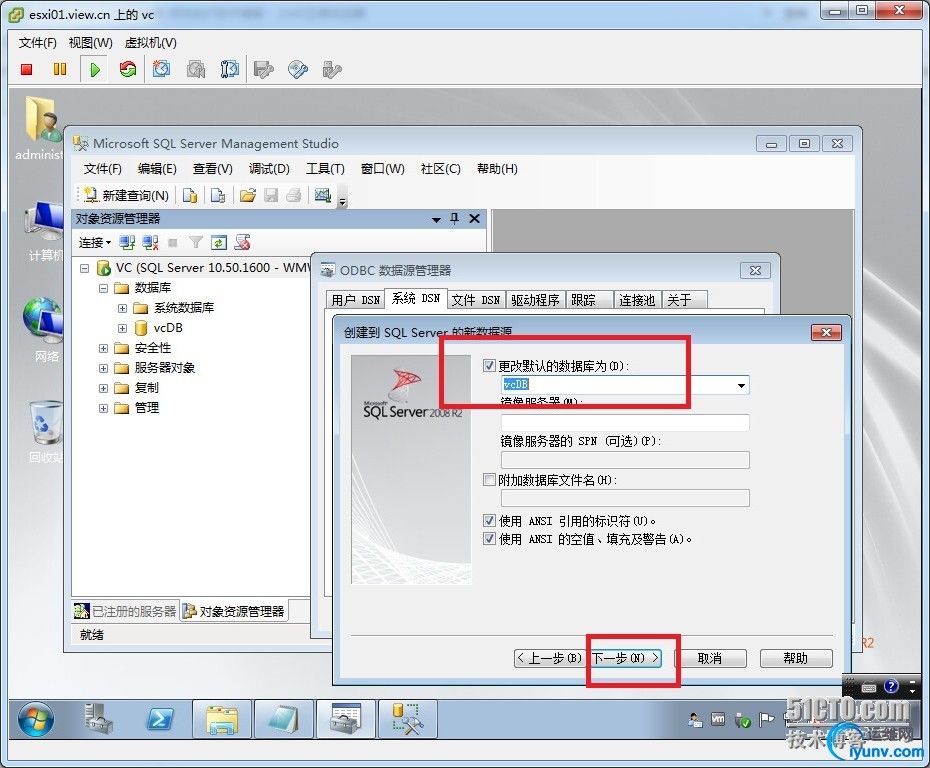
Task: Switch to the 连接池 tab
Action: 637,300
